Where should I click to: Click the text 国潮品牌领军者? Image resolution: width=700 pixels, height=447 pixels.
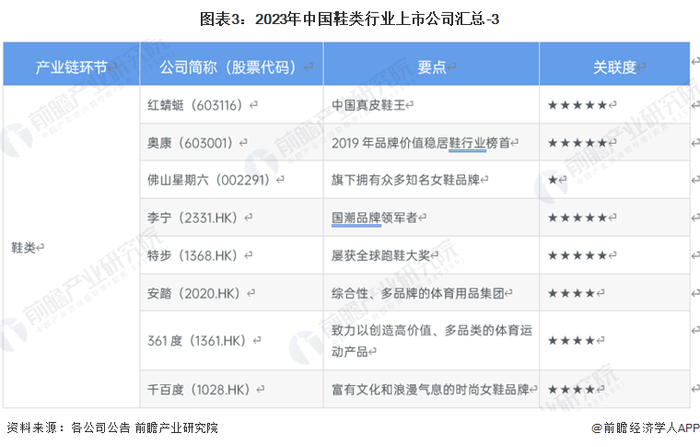[x=374, y=217]
